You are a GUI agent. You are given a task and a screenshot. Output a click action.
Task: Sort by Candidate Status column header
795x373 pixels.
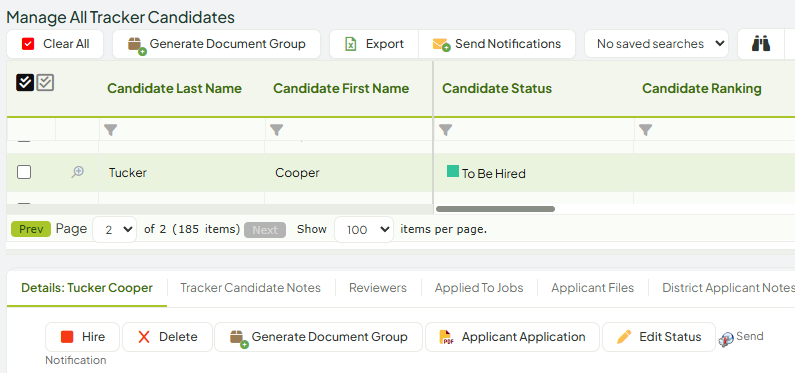pos(497,89)
